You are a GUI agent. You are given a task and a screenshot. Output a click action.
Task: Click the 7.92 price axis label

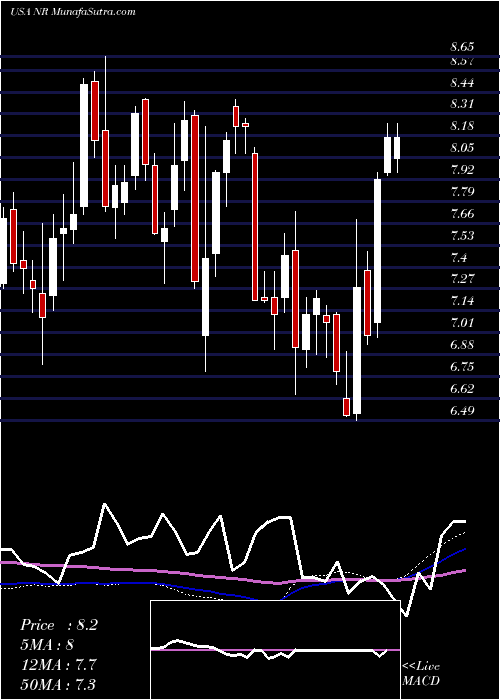tap(462, 170)
